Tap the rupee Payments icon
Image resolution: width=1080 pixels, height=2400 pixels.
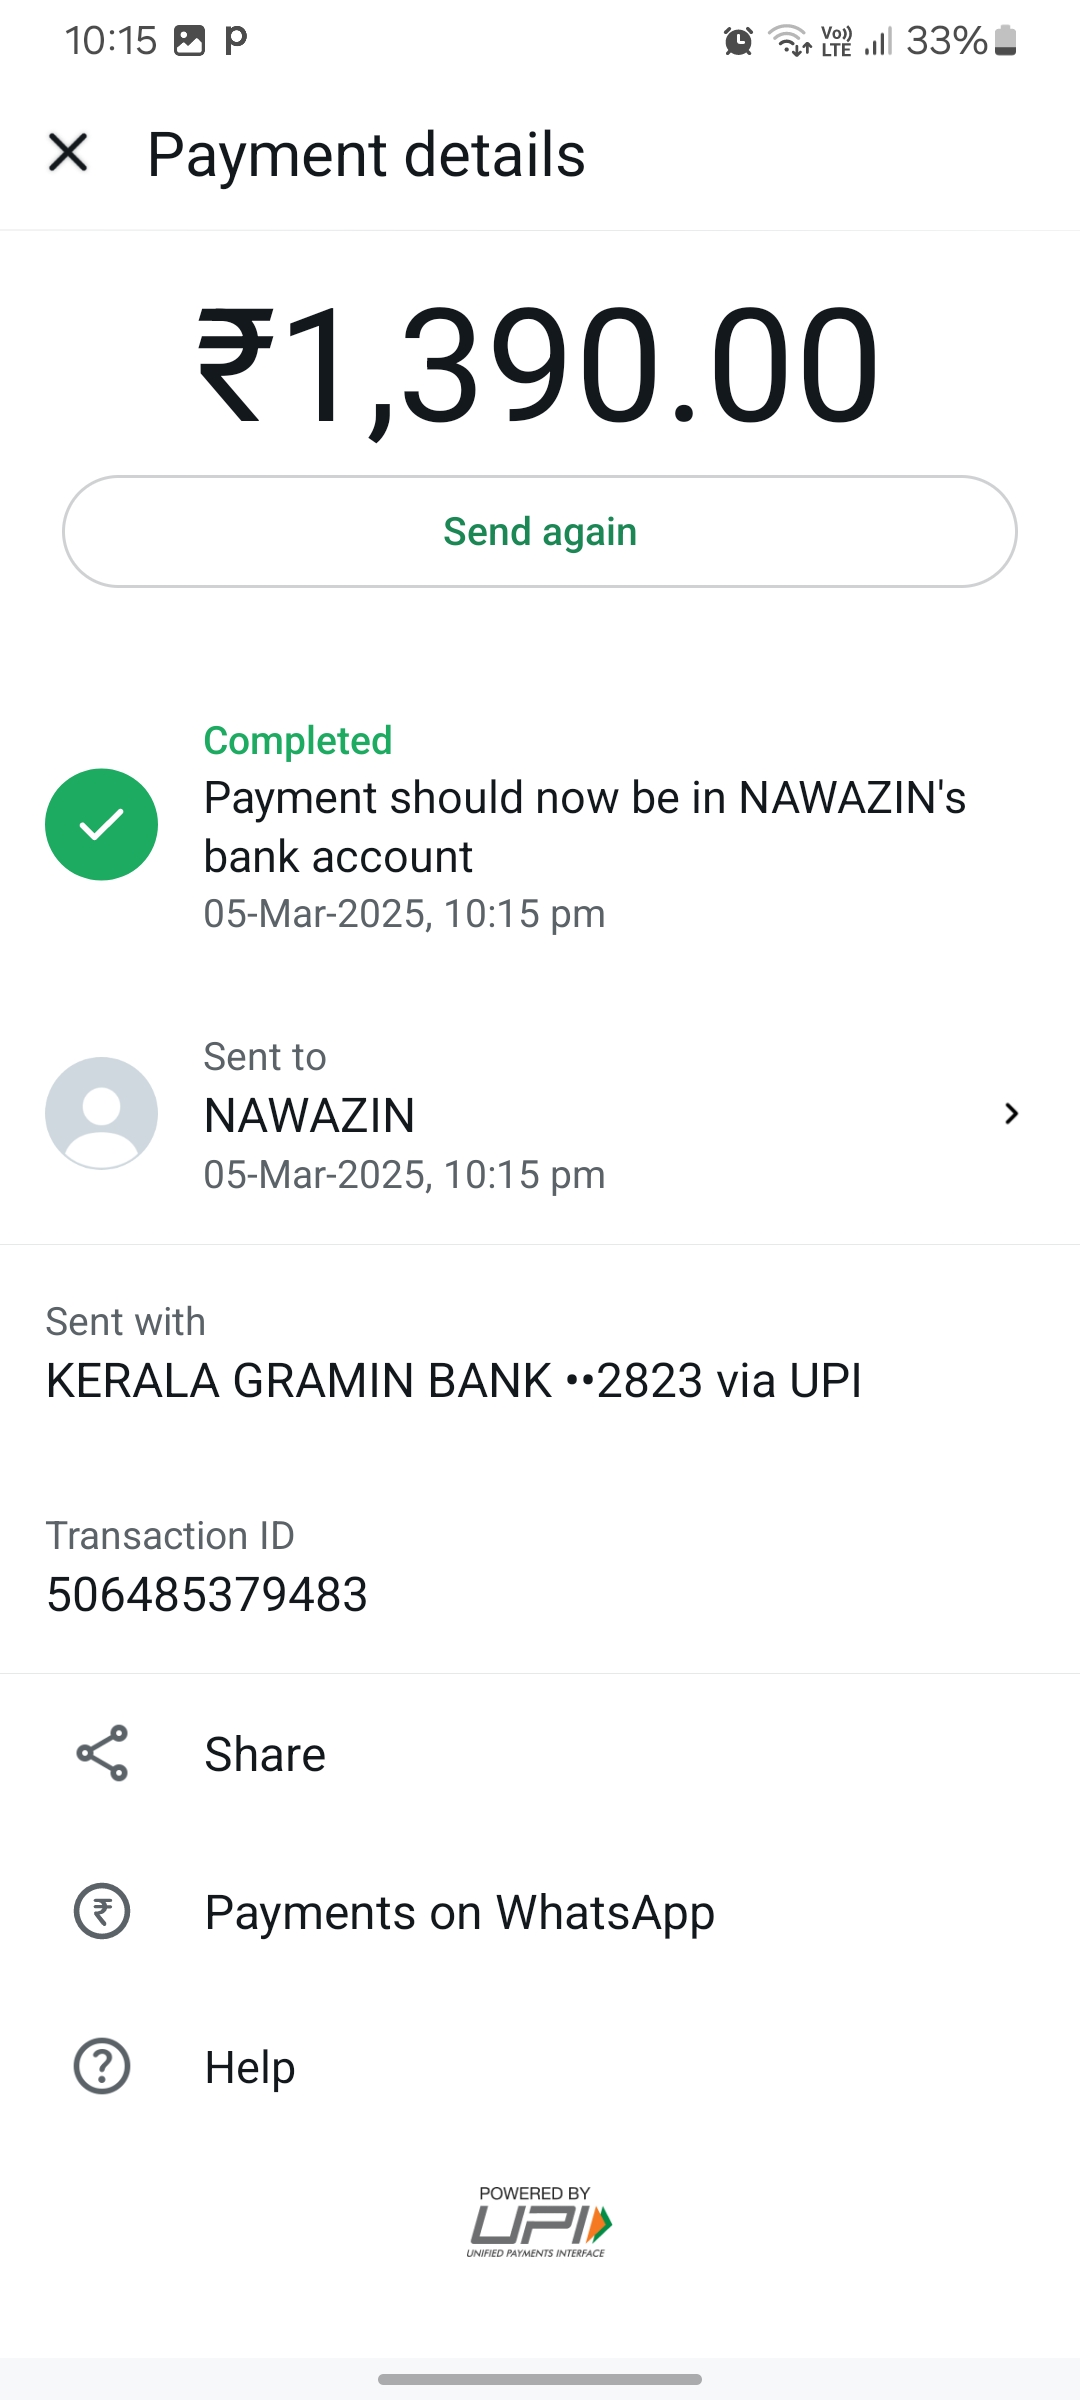click(x=102, y=1911)
